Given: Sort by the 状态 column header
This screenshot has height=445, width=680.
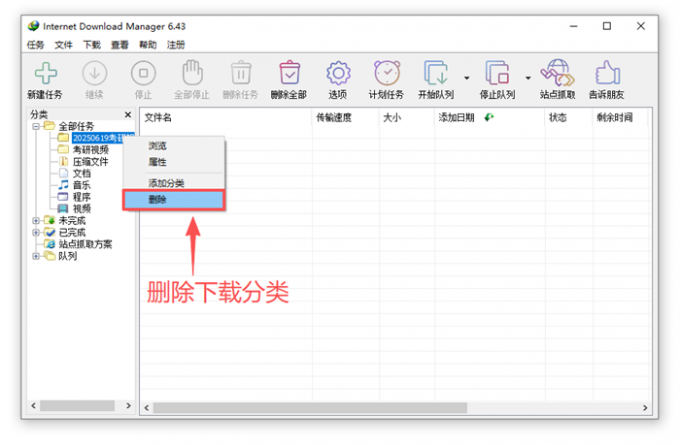Looking at the screenshot, I should point(568,118).
